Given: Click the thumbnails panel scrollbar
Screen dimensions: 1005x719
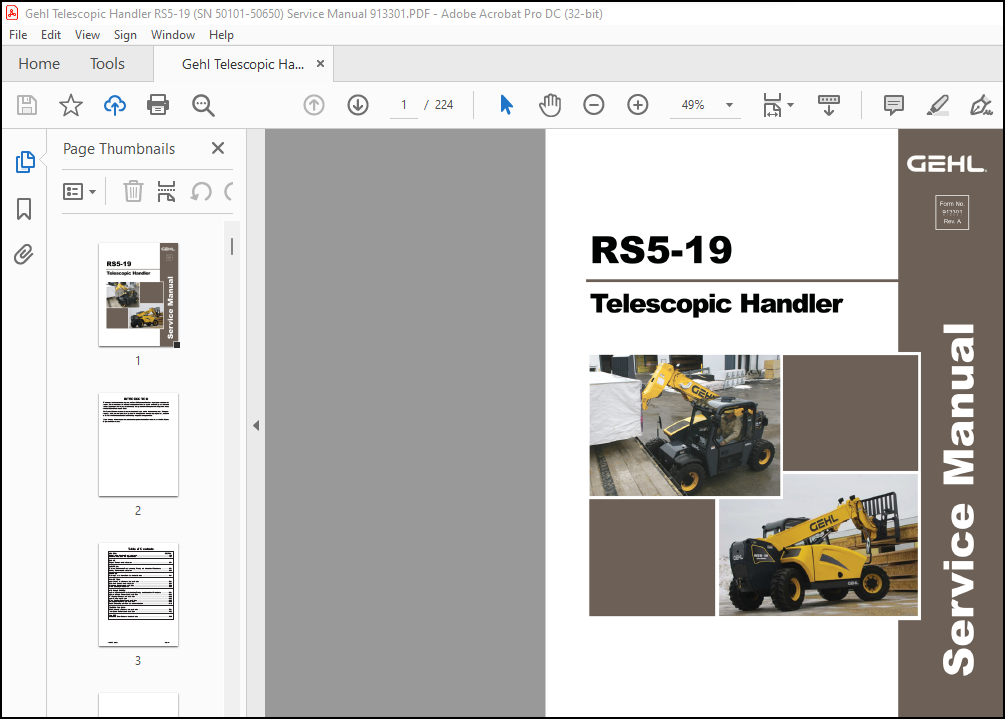Looking at the screenshot, I should 231,246.
